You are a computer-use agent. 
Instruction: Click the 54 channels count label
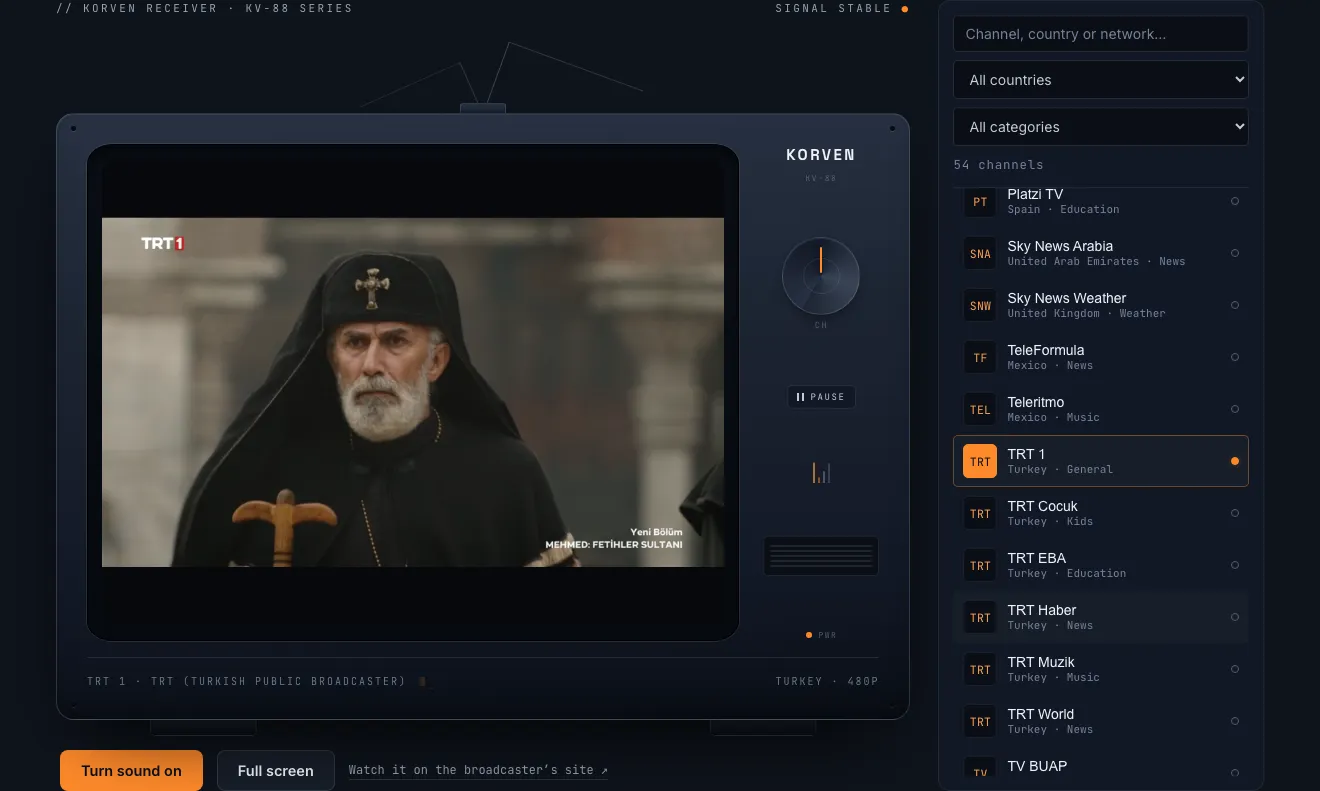click(998, 165)
